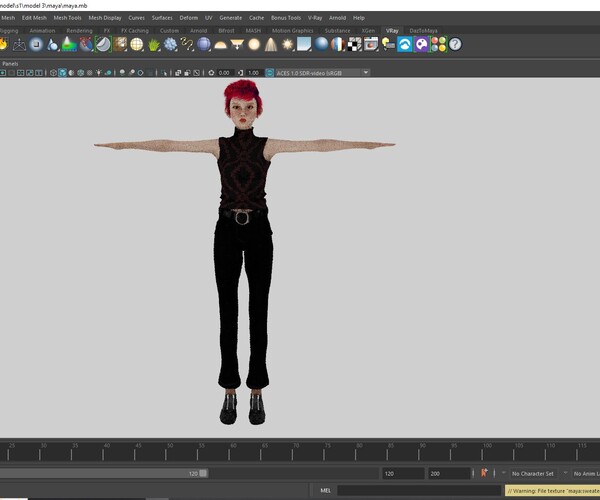Screen dimensions: 600x500
Task: Click the glowing white sphere shelf icon
Action: [x=36, y=44]
